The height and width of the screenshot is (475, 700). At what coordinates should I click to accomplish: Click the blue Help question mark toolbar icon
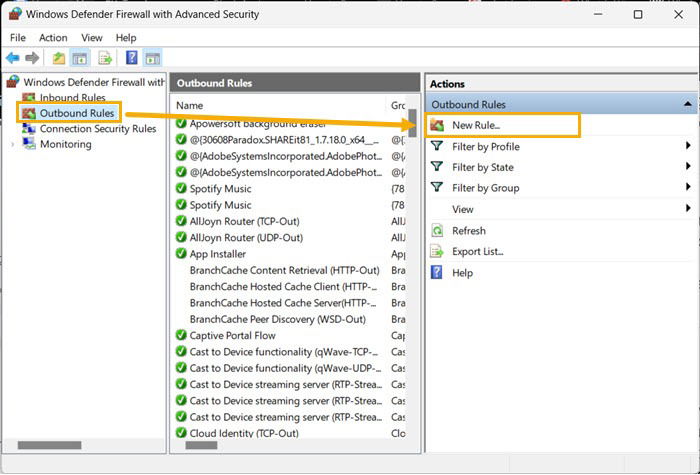[x=132, y=58]
